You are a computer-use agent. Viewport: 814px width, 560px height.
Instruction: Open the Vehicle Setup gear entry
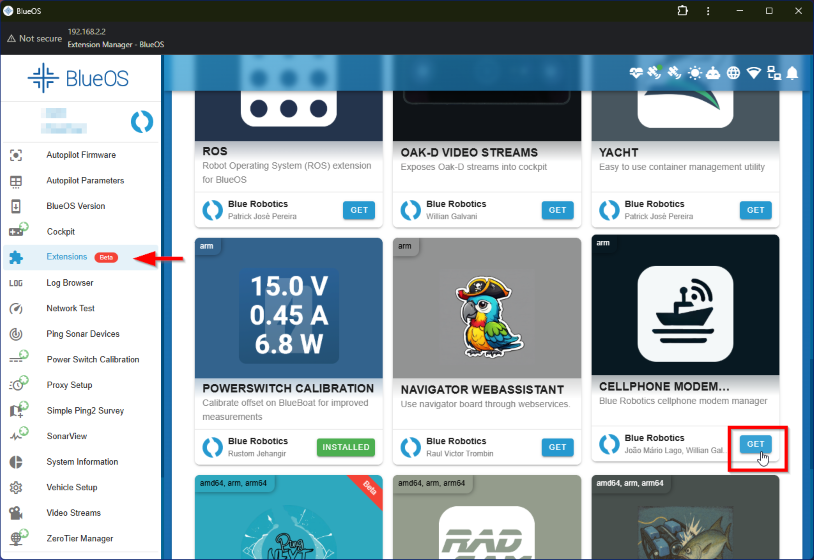click(72, 487)
